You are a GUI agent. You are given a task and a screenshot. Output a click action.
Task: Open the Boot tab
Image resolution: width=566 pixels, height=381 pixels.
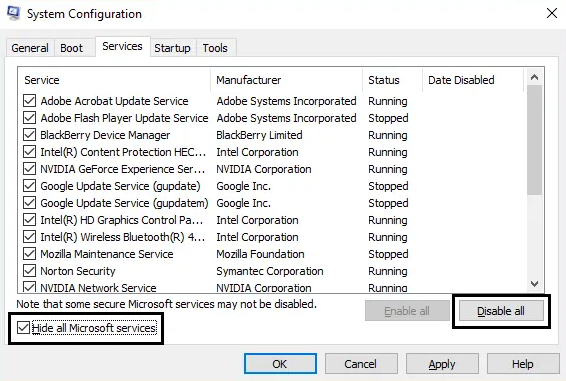[x=71, y=48]
